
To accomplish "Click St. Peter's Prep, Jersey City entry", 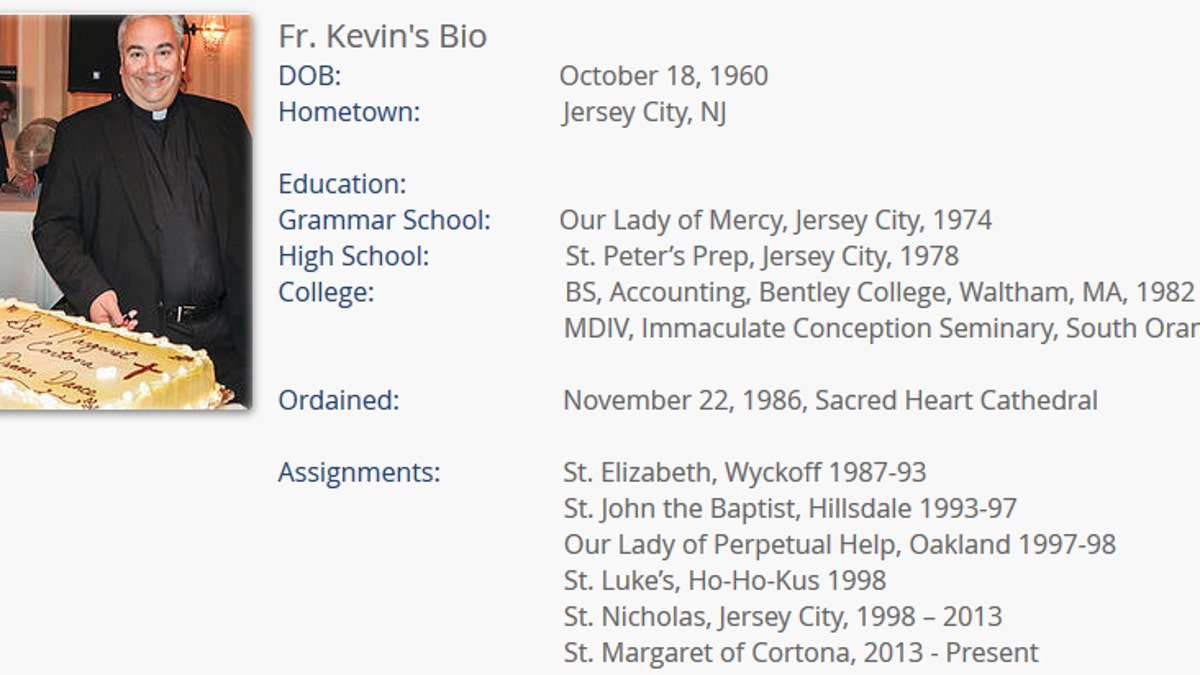I will [x=762, y=256].
